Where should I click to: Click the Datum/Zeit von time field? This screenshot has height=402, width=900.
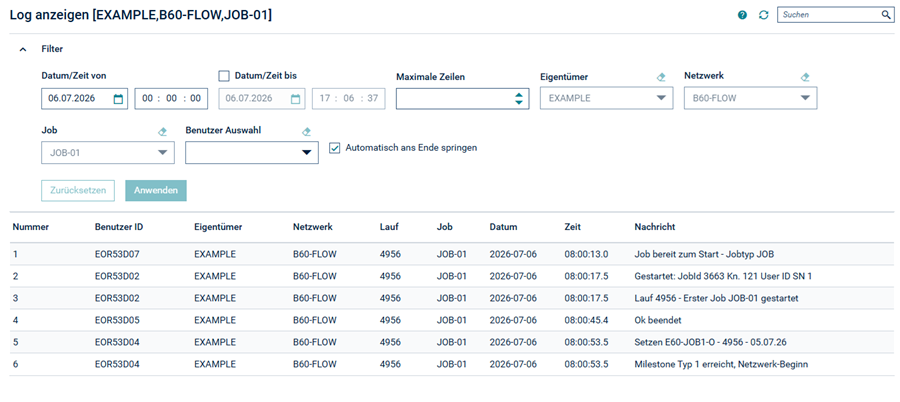pos(171,98)
